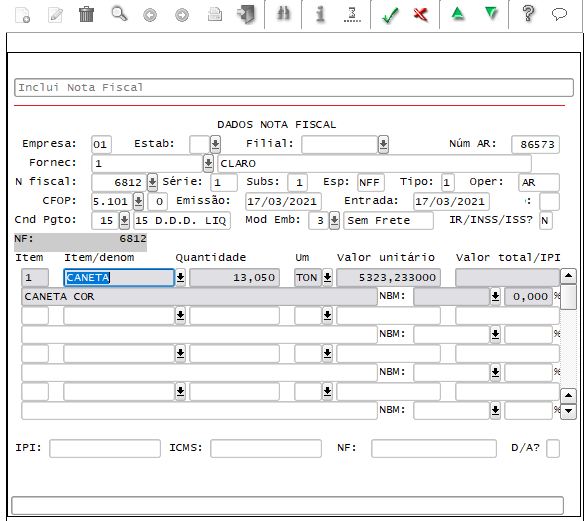Click the CANETA COR description field
Screen dimensions: 588x521
coord(199,297)
